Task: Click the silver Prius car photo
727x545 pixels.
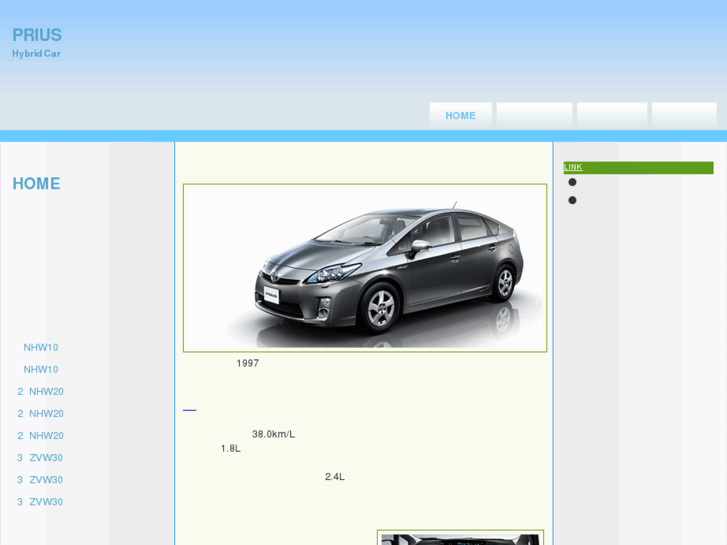Action: click(x=365, y=268)
